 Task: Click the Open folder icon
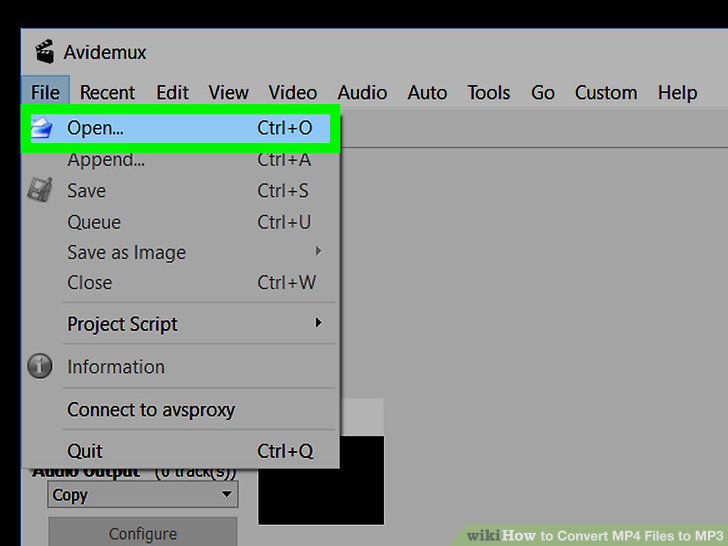41,129
